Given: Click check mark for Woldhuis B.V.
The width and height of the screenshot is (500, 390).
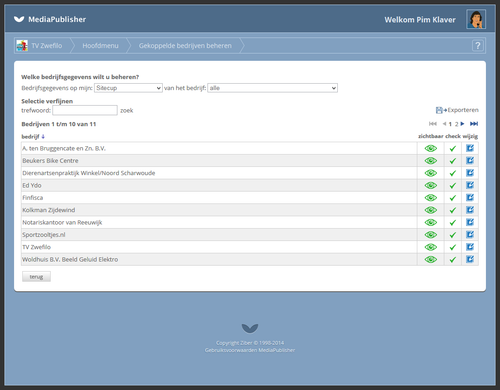Looking at the screenshot, I should click(x=453, y=260).
